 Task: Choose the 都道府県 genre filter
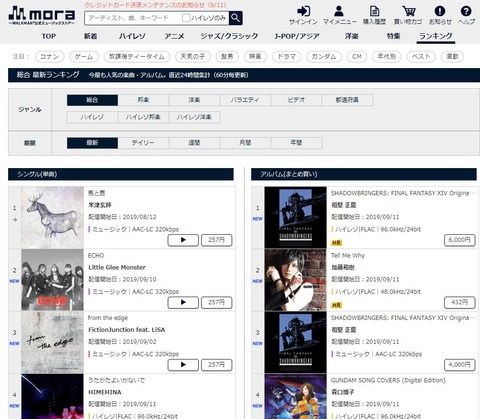pyautogui.click(x=347, y=100)
